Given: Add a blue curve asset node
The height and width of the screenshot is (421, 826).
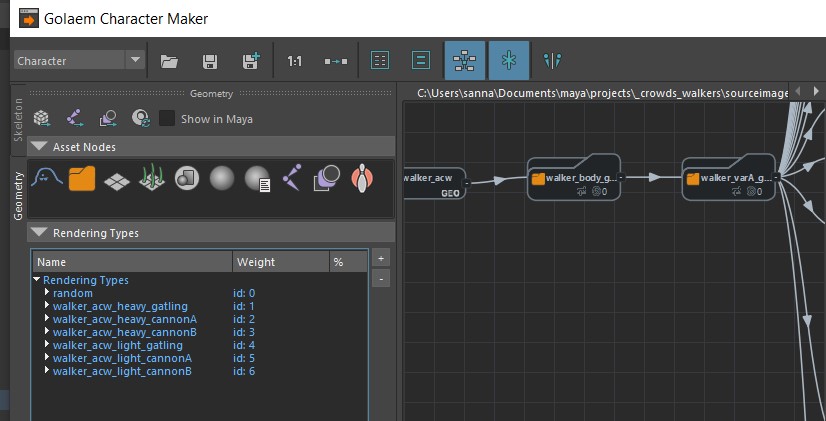Looking at the screenshot, I should point(47,179).
